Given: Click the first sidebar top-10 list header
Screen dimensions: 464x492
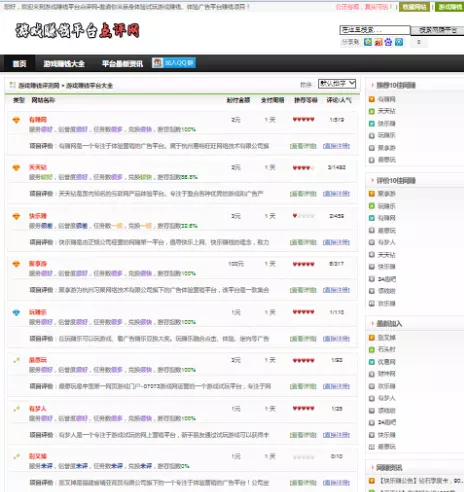Looking at the screenshot, I should point(396,85).
